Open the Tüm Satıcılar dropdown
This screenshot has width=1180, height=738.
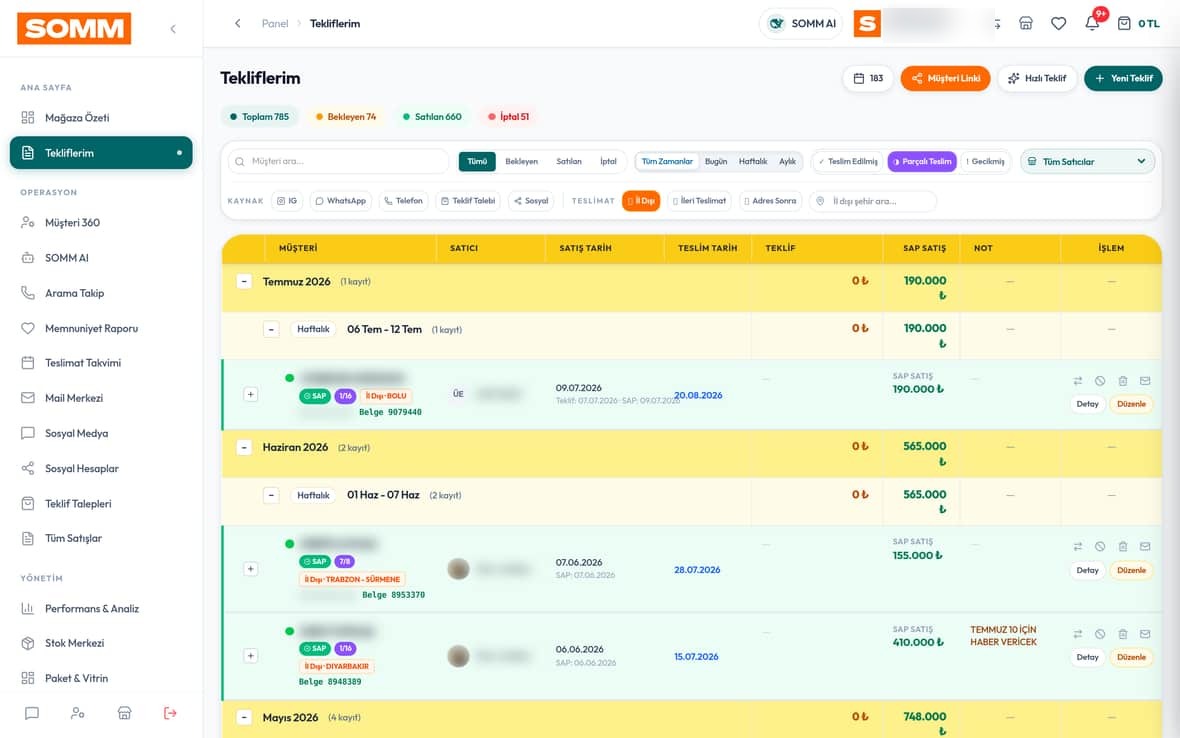pyautogui.click(x=1087, y=162)
